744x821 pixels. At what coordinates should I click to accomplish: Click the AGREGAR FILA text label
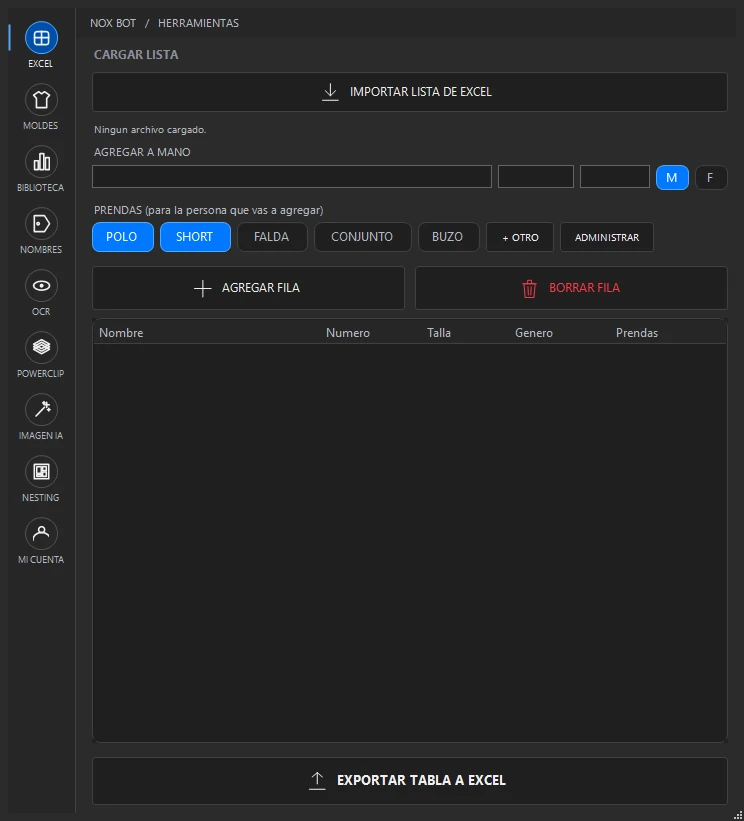(x=261, y=288)
